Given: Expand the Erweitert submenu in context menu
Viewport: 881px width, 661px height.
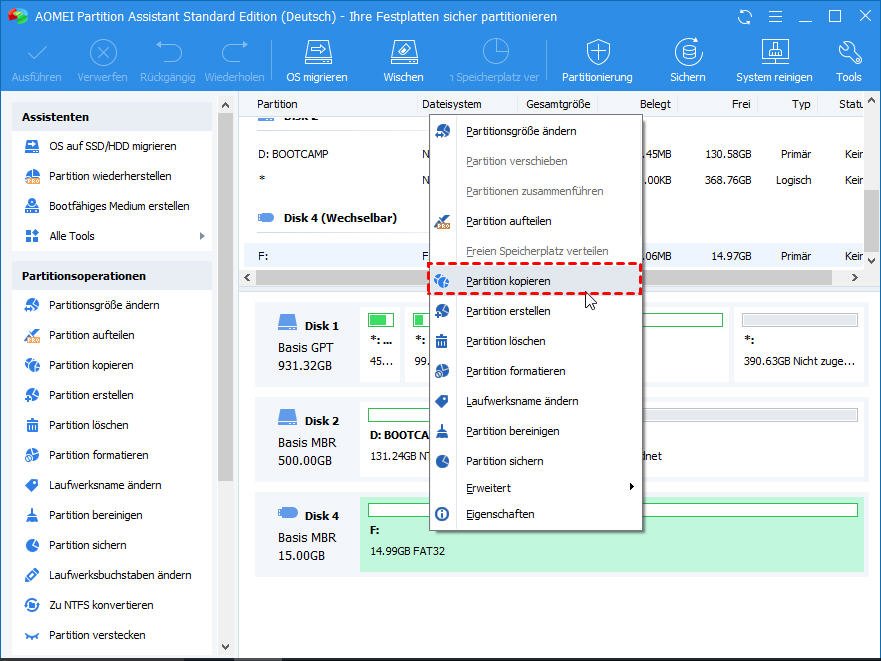Looking at the screenshot, I should (x=535, y=488).
